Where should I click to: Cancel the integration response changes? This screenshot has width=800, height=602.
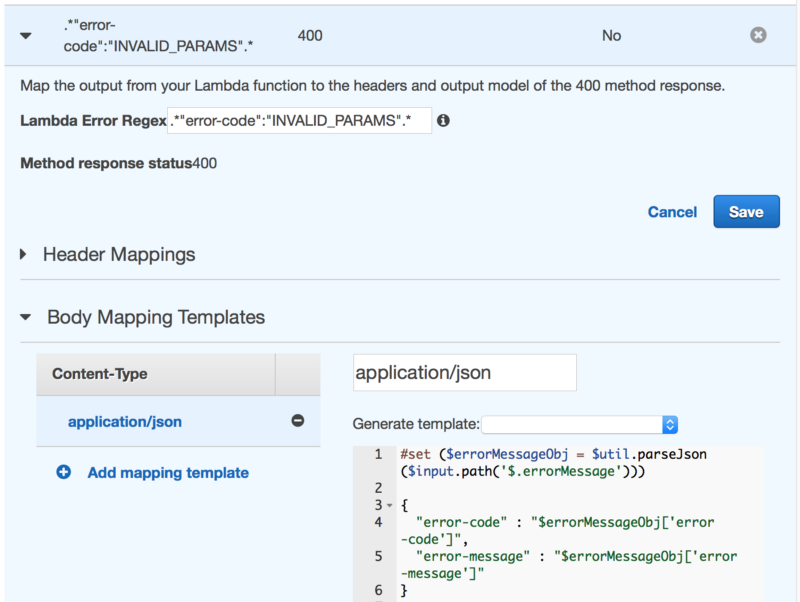click(672, 212)
